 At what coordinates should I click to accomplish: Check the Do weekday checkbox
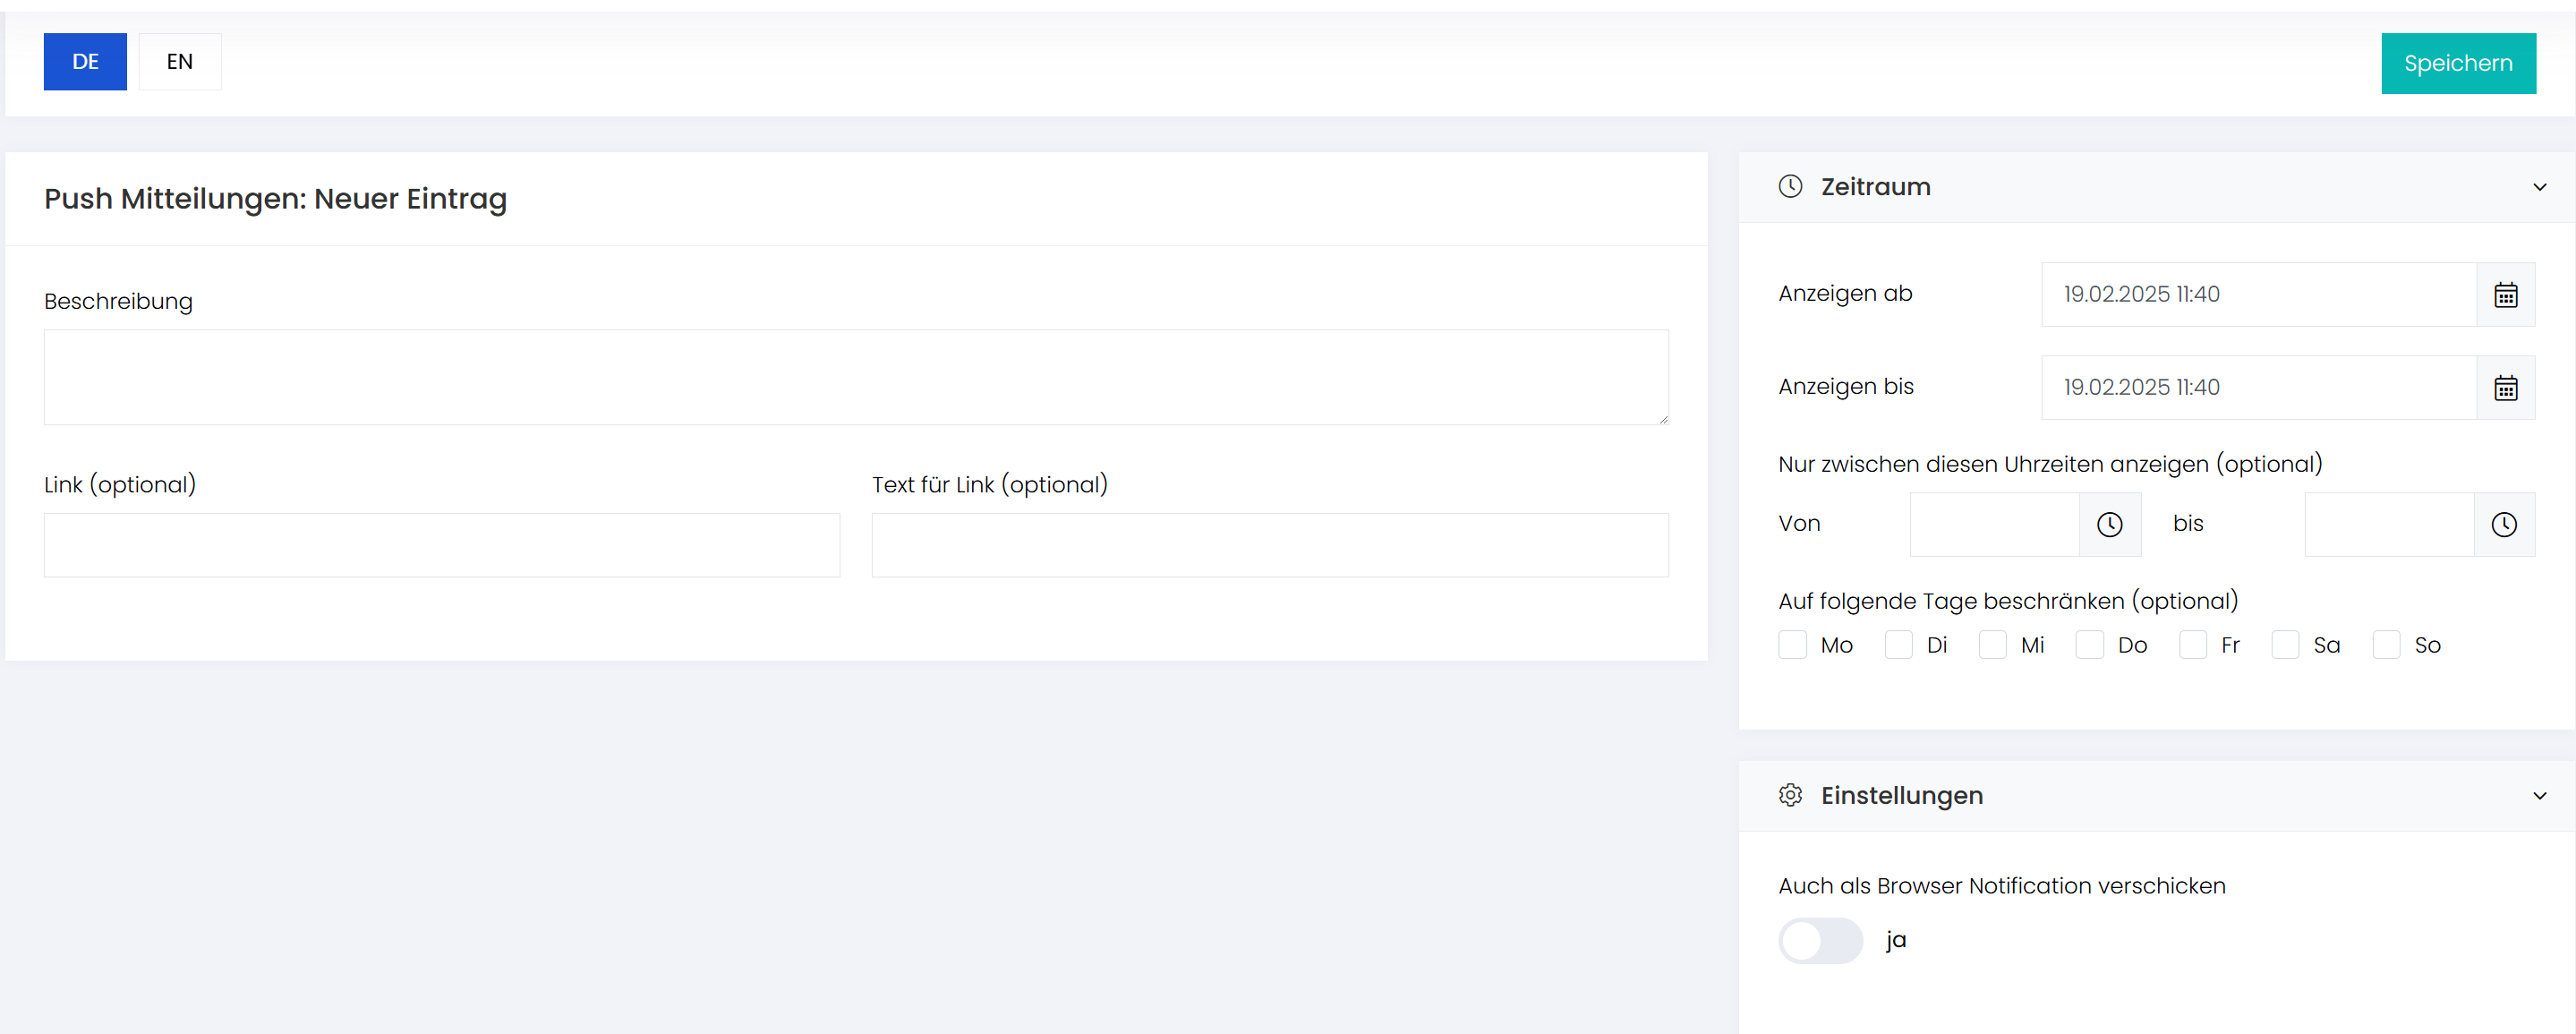coord(2089,645)
